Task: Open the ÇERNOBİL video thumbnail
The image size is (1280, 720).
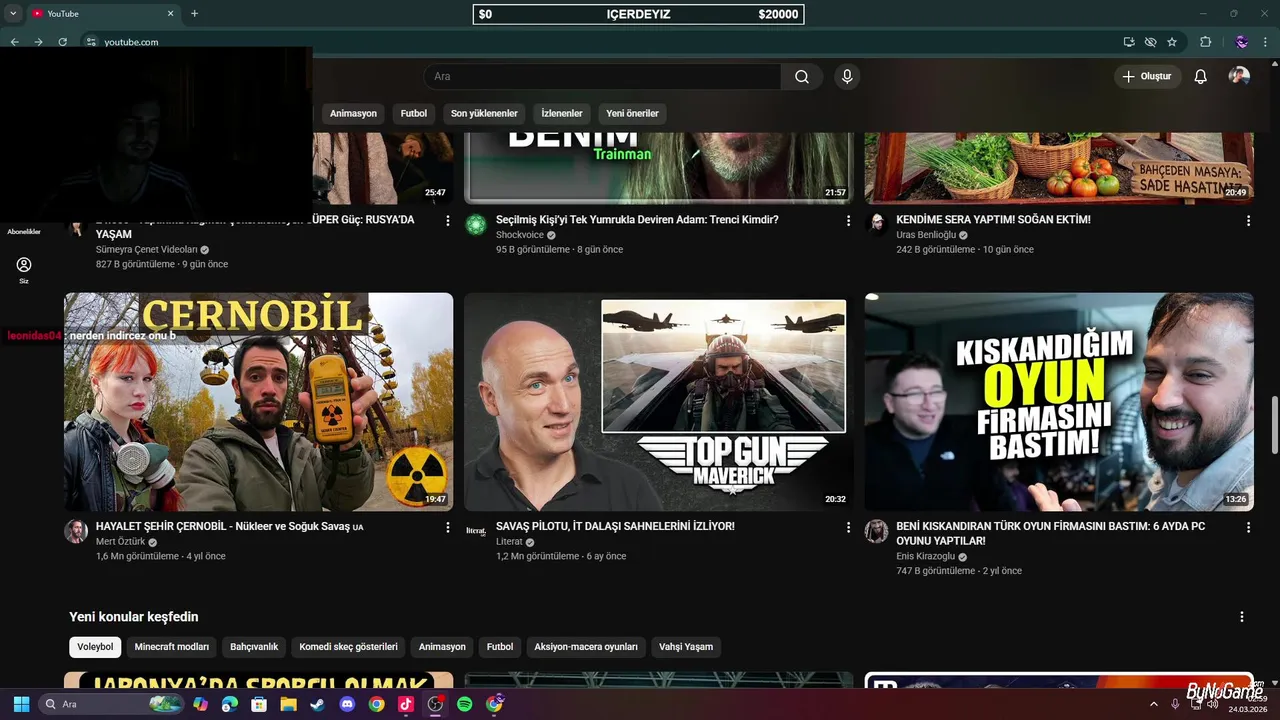Action: [259, 402]
